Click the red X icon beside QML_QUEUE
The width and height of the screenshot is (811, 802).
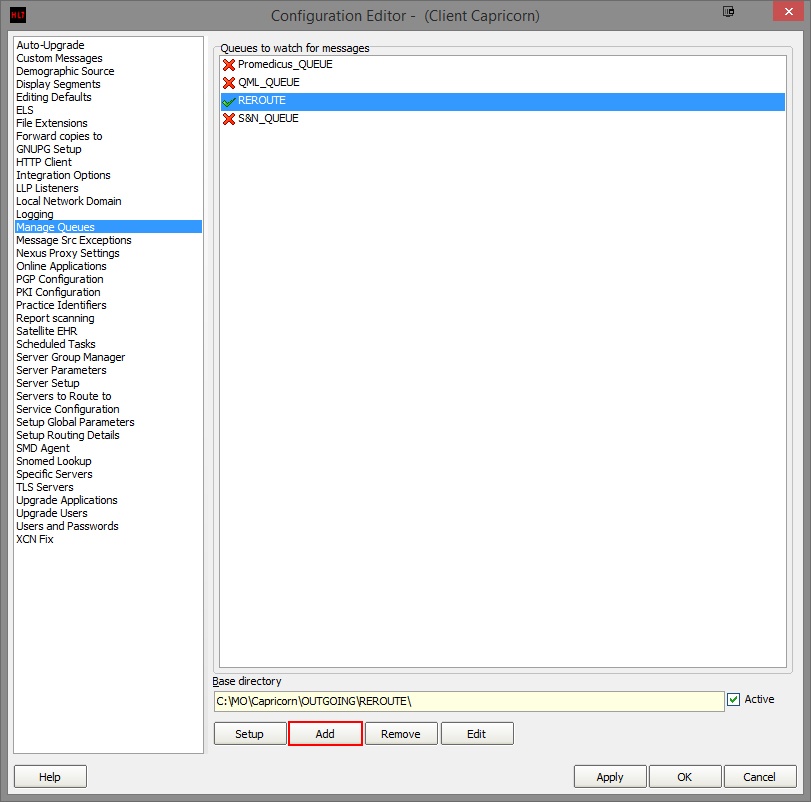[x=229, y=83]
